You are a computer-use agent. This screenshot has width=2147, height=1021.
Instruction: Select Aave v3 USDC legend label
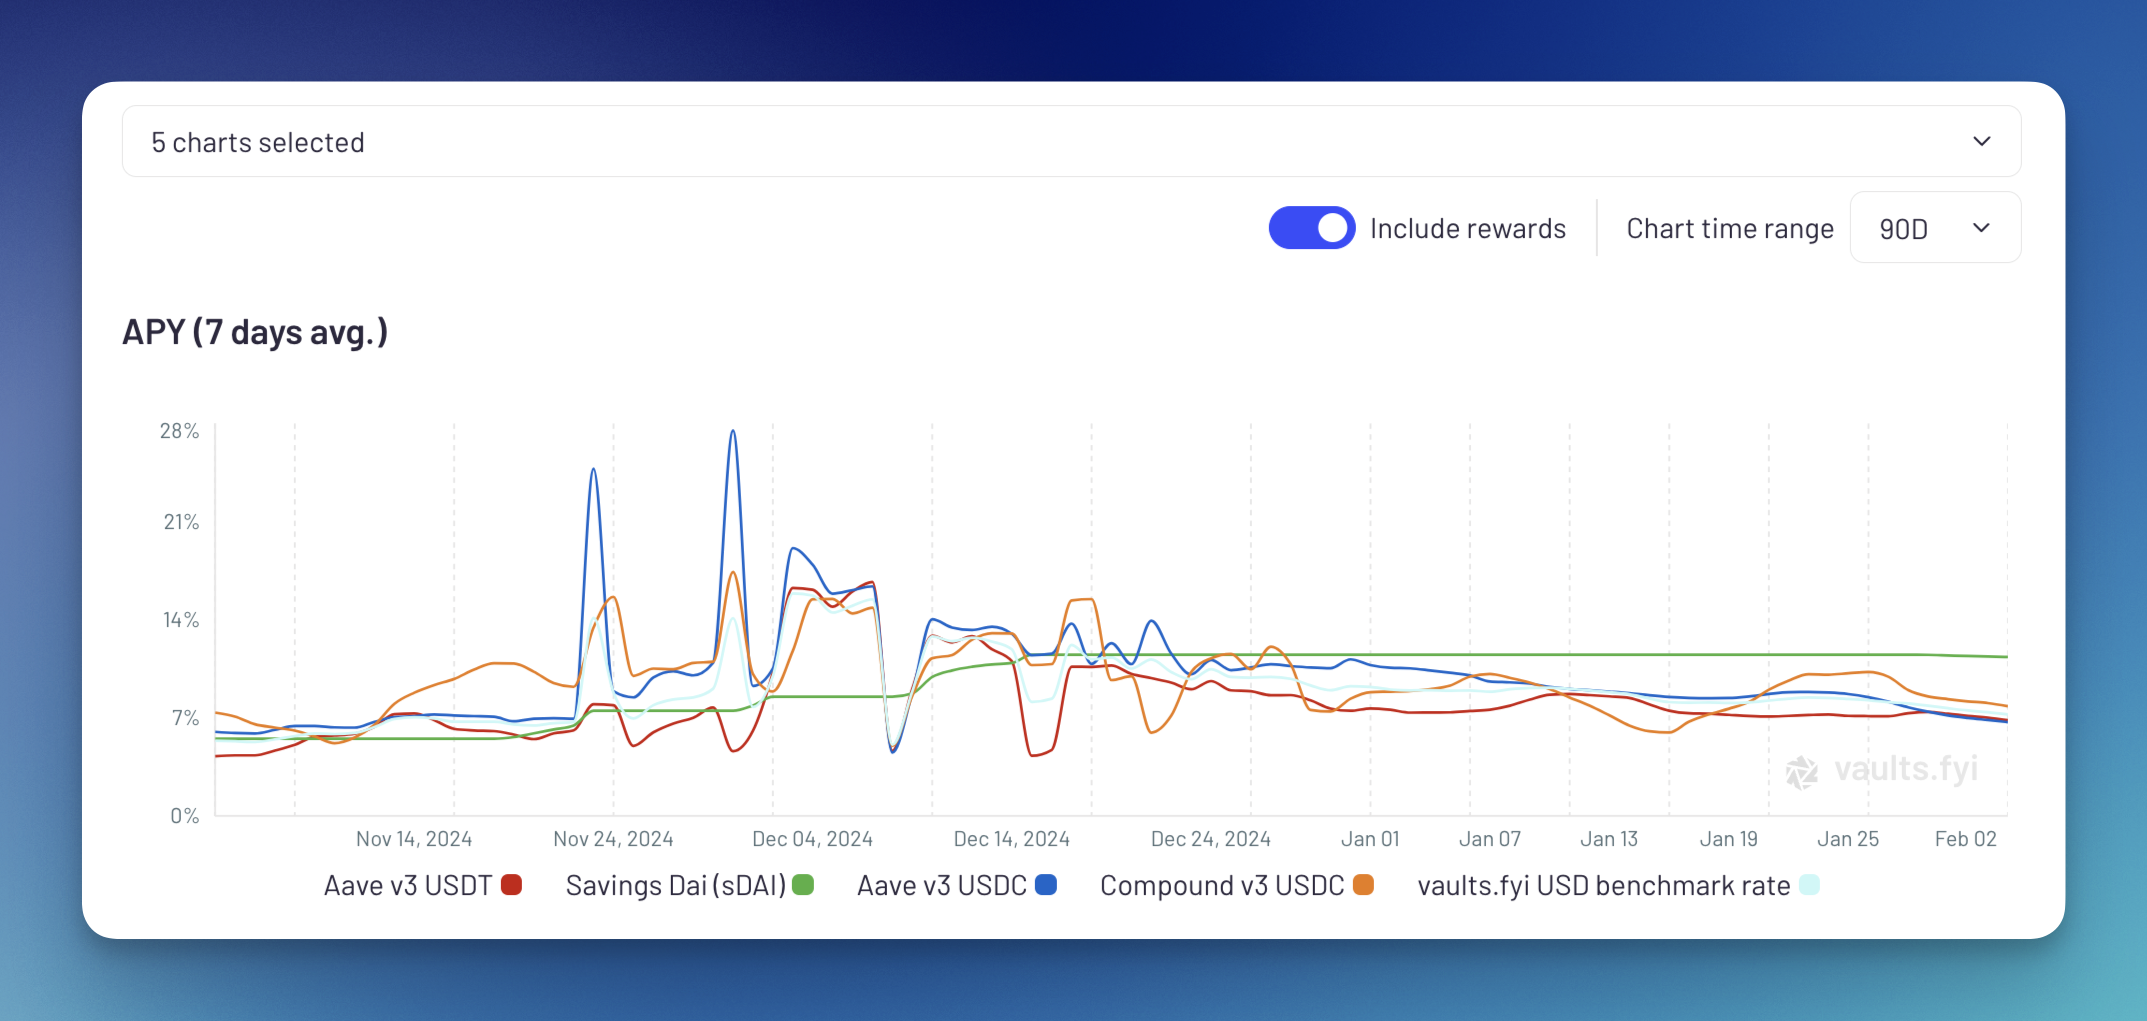[942, 886]
